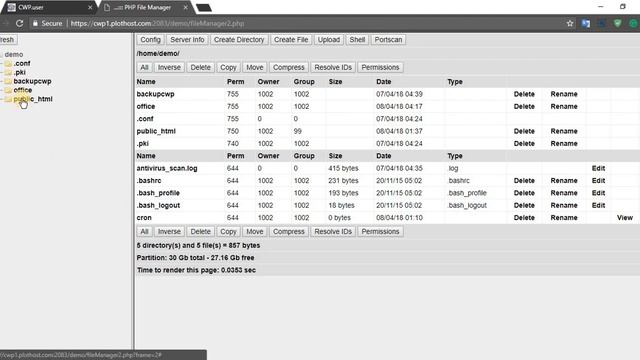
Task: Close the CWP.user tab
Action: (x=90, y=7)
